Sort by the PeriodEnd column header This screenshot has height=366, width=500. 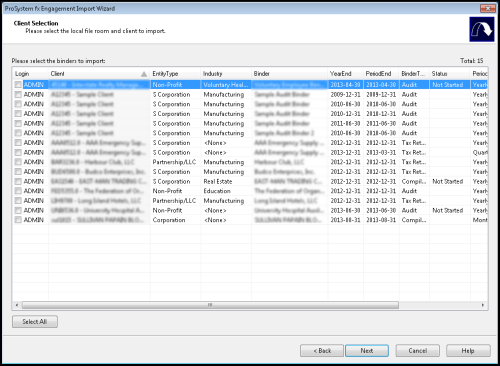tap(381, 74)
